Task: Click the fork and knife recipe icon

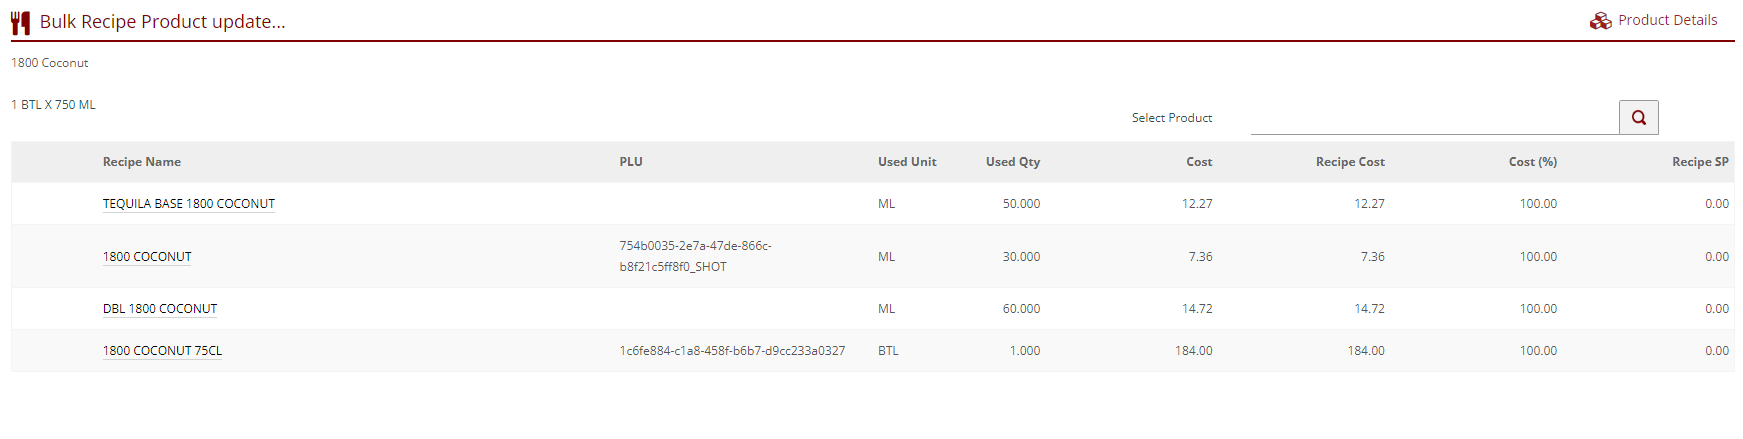Action: [20, 22]
